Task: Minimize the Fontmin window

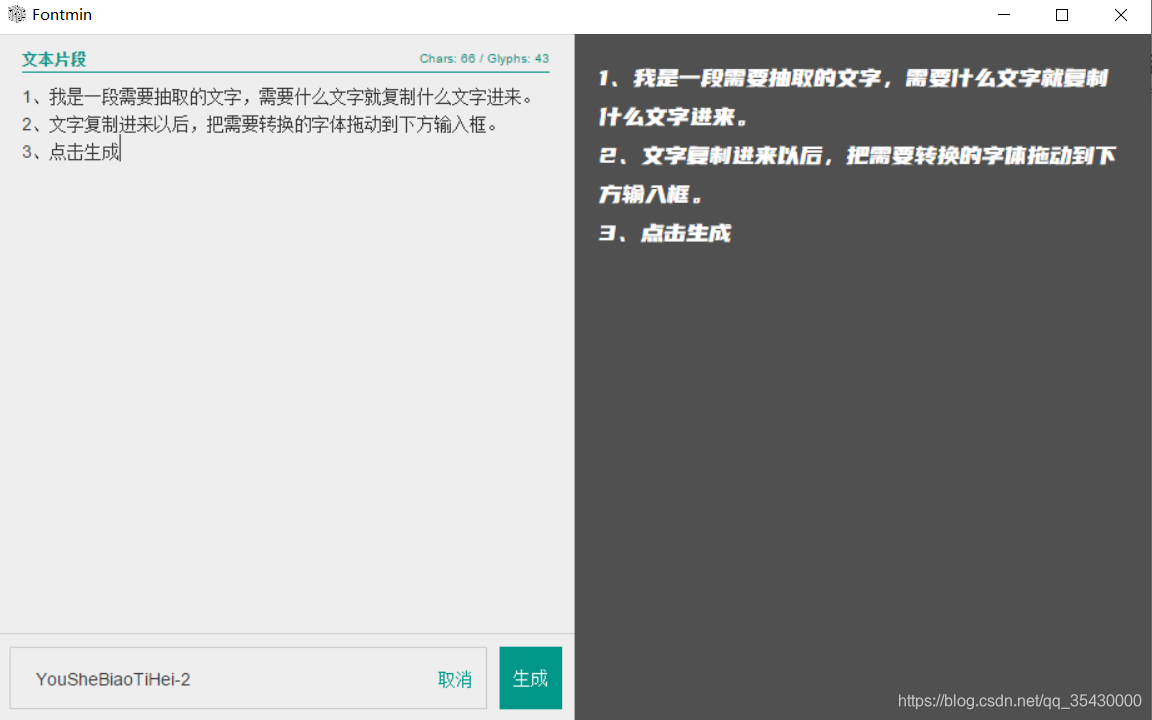Action: 1003,15
